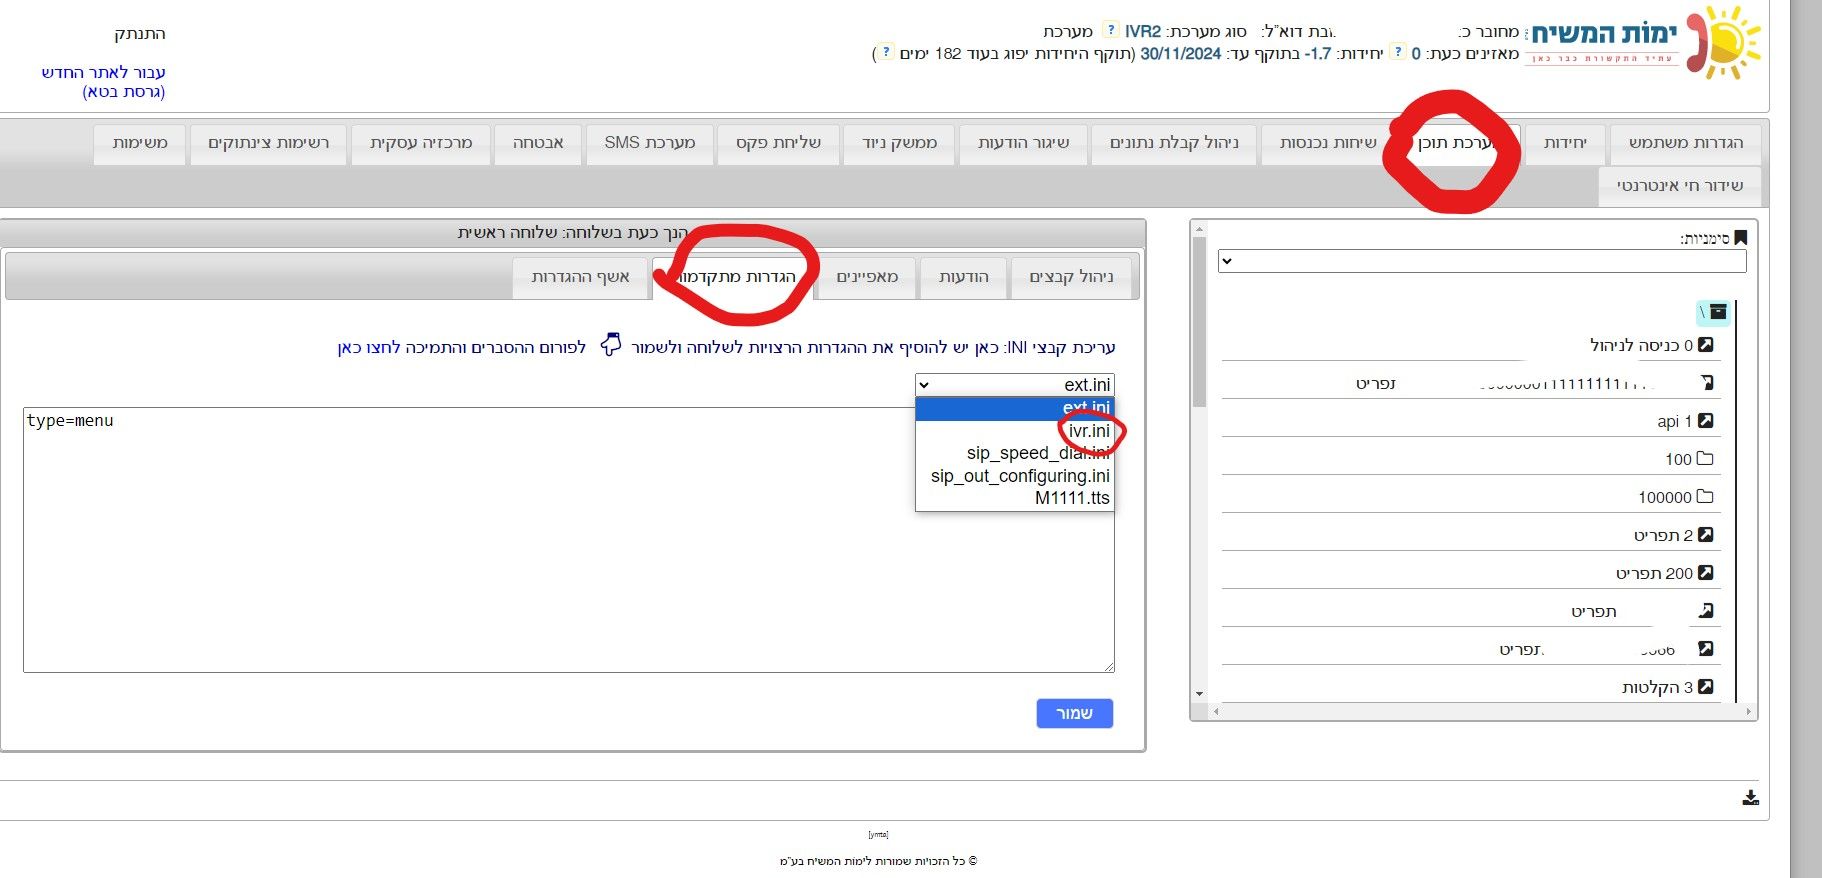Open shortcut icon of 2 תפריט

tap(1706, 535)
